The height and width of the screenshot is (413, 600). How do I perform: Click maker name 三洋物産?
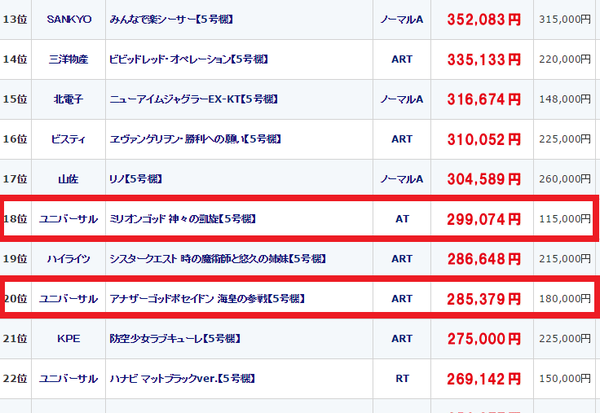click(x=68, y=59)
